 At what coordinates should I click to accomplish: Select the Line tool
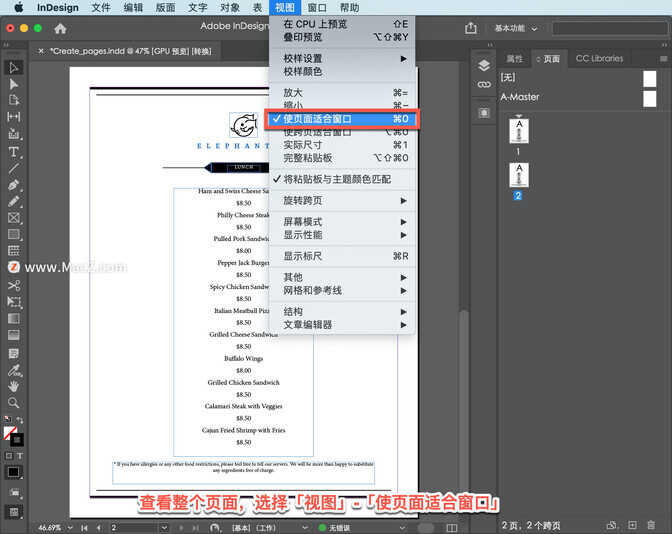point(14,168)
